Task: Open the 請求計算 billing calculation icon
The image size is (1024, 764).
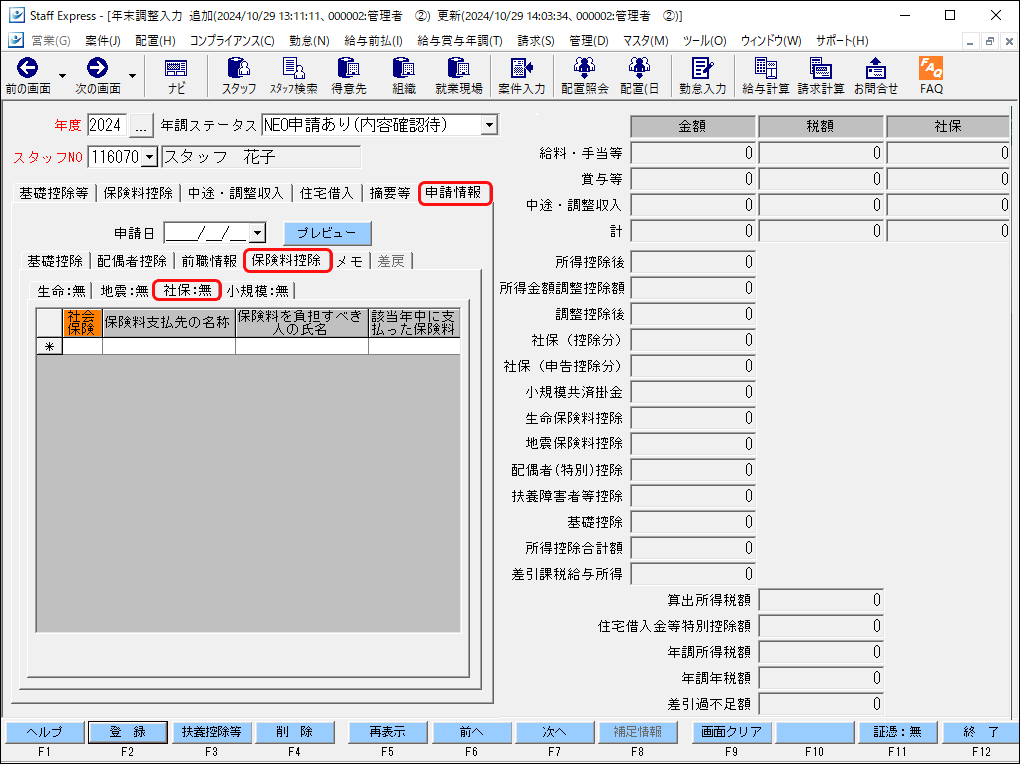Action: pyautogui.click(x=820, y=76)
